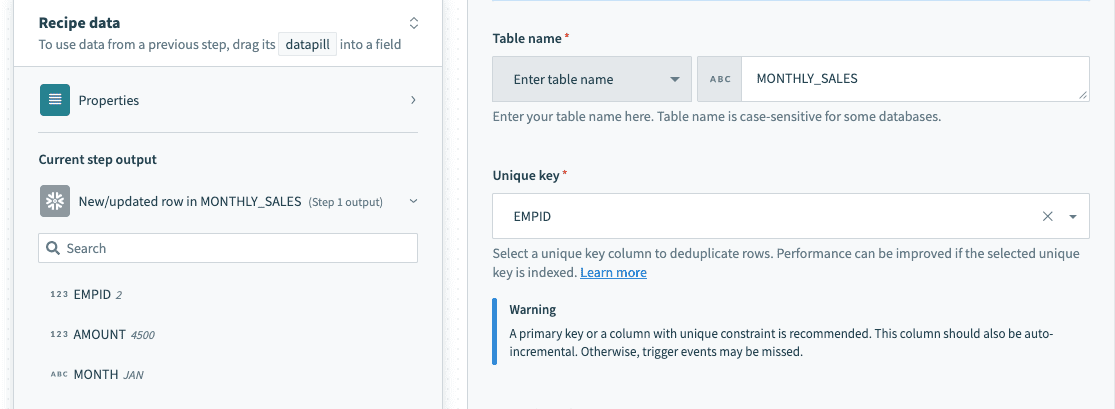Collapse New/updated row in MONTHLY_SALES output
1115x409 pixels.
click(x=413, y=202)
